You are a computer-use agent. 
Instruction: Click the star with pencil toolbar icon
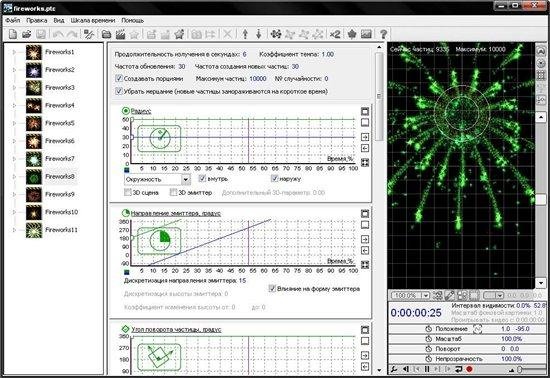tap(179, 34)
